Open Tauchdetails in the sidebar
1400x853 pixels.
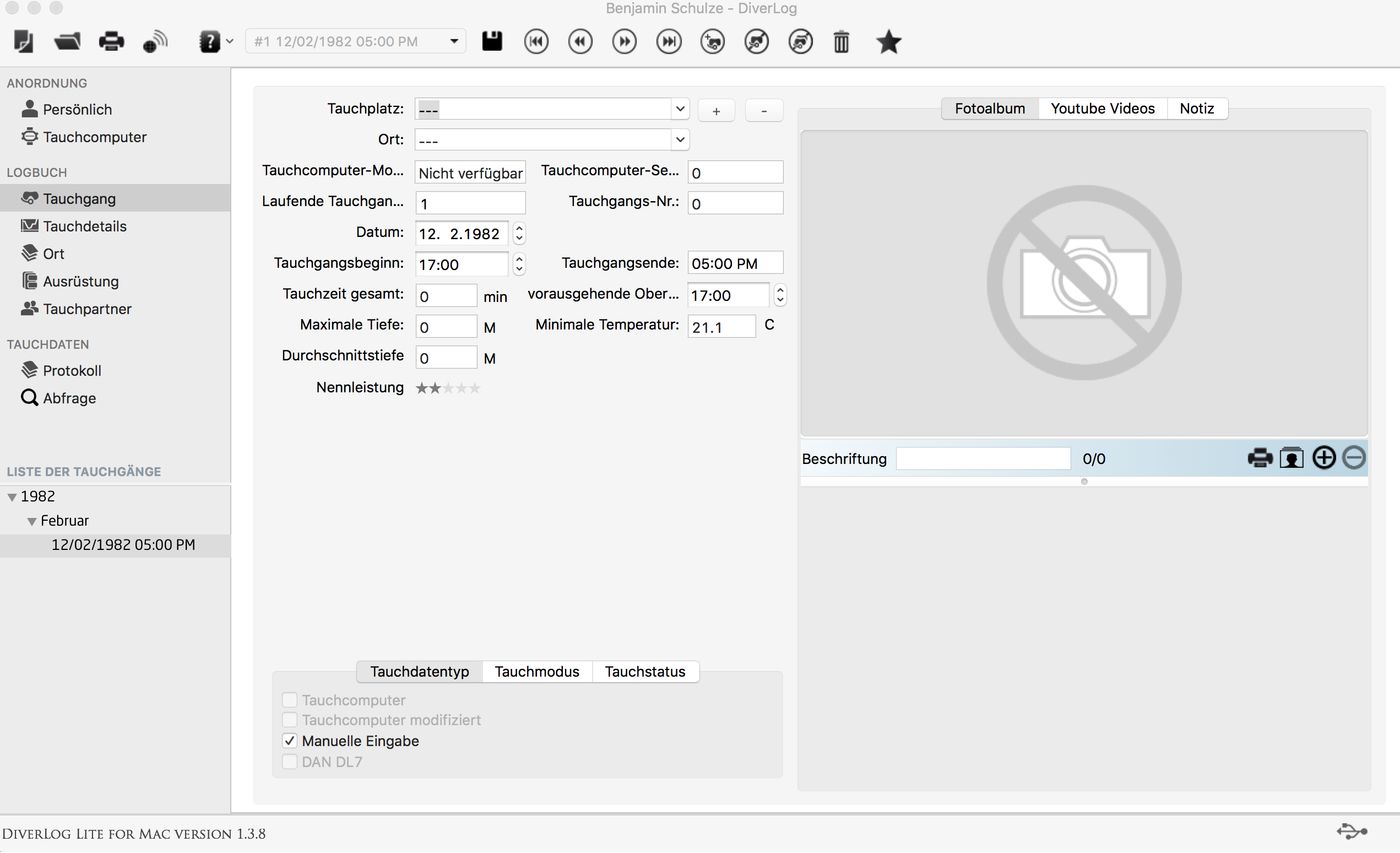85,226
